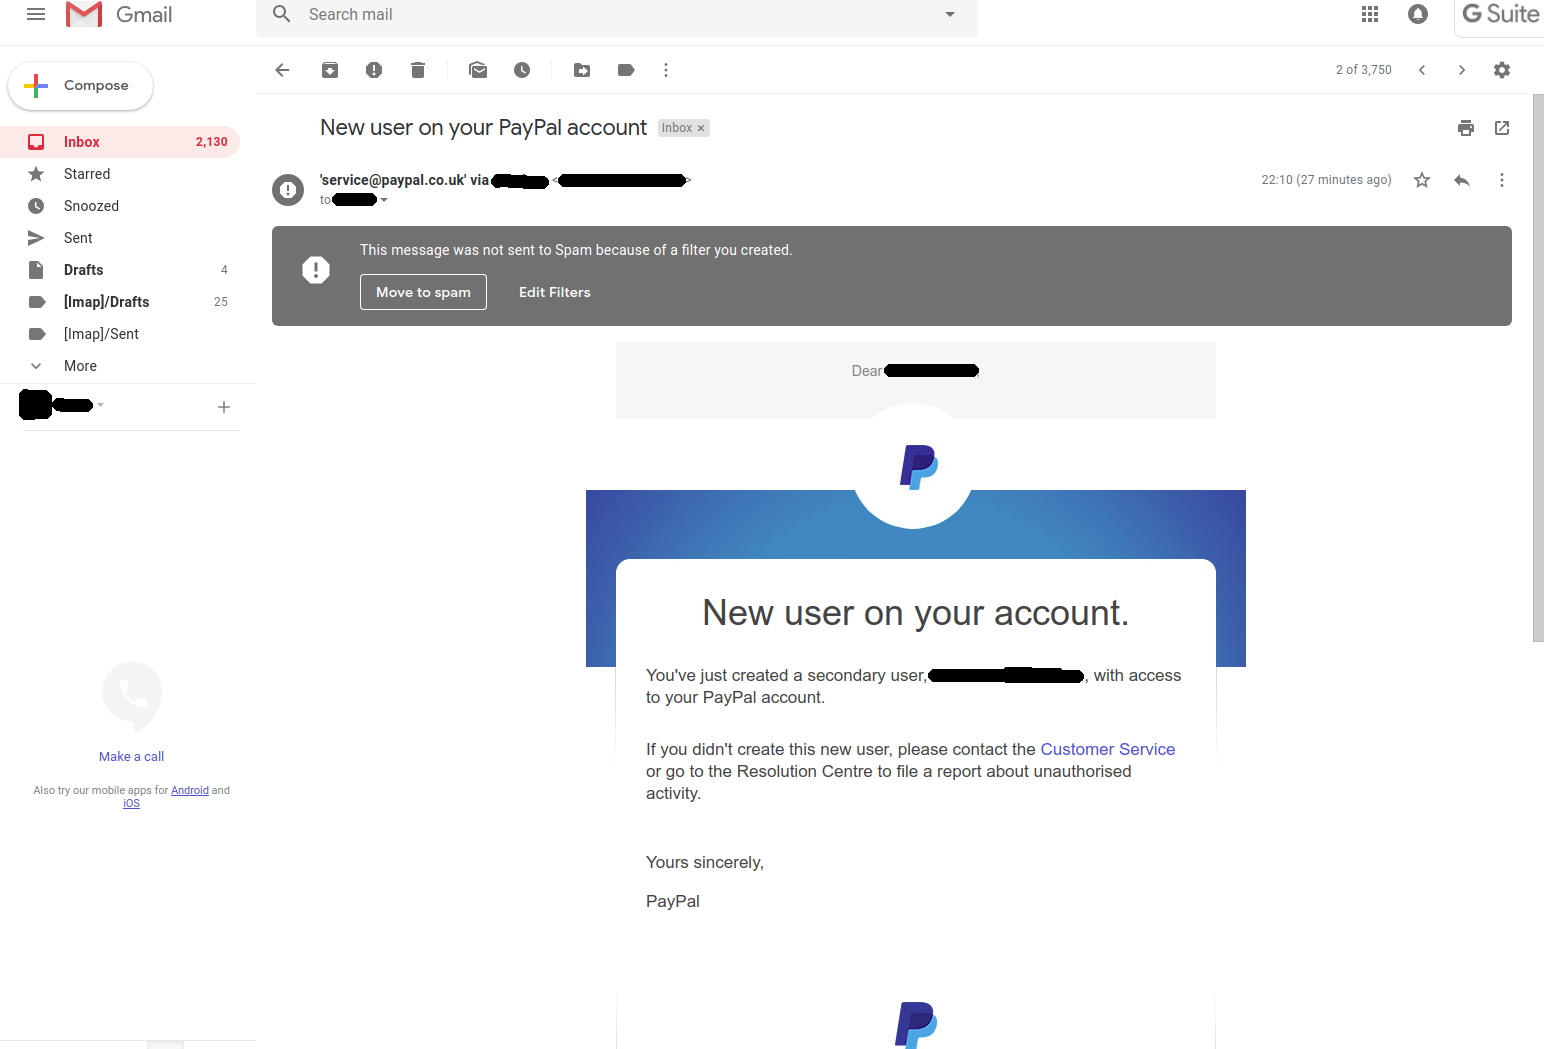Image resolution: width=1544 pixels, height=1049 pixels.
Task: Open the notifications bell icon
Action: click(x=1418, y=14)
